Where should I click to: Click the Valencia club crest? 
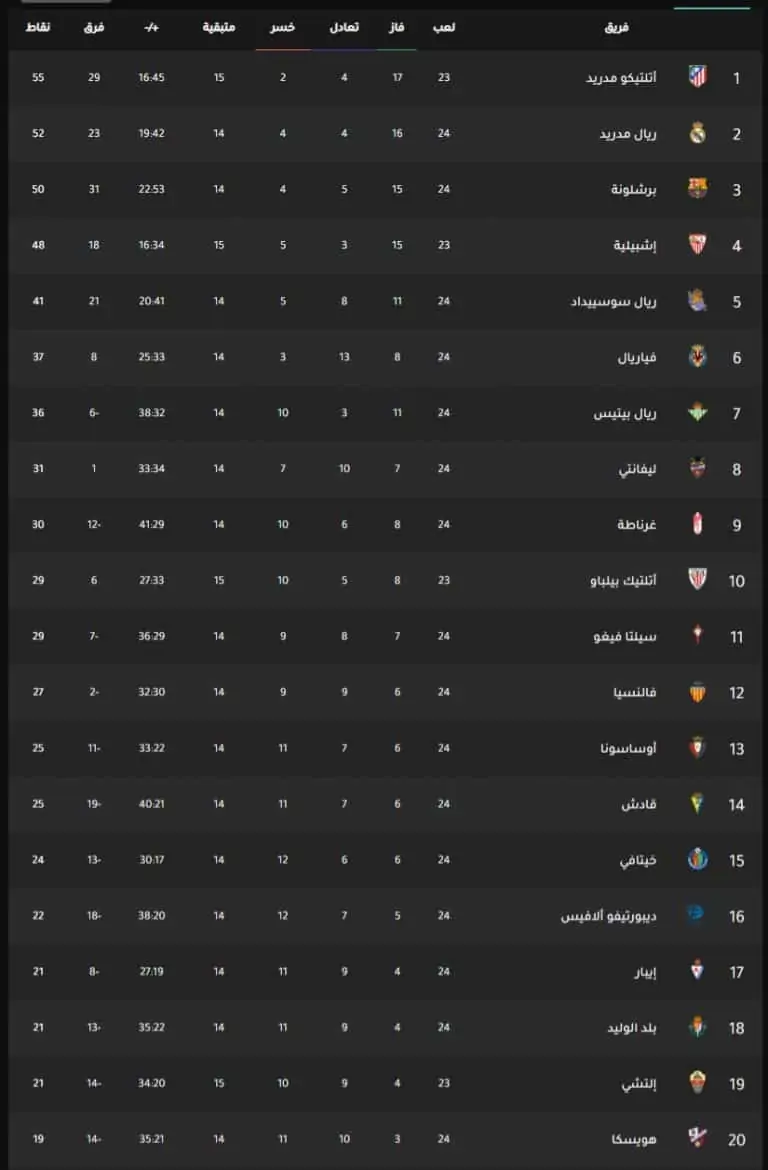pos(697,692)
